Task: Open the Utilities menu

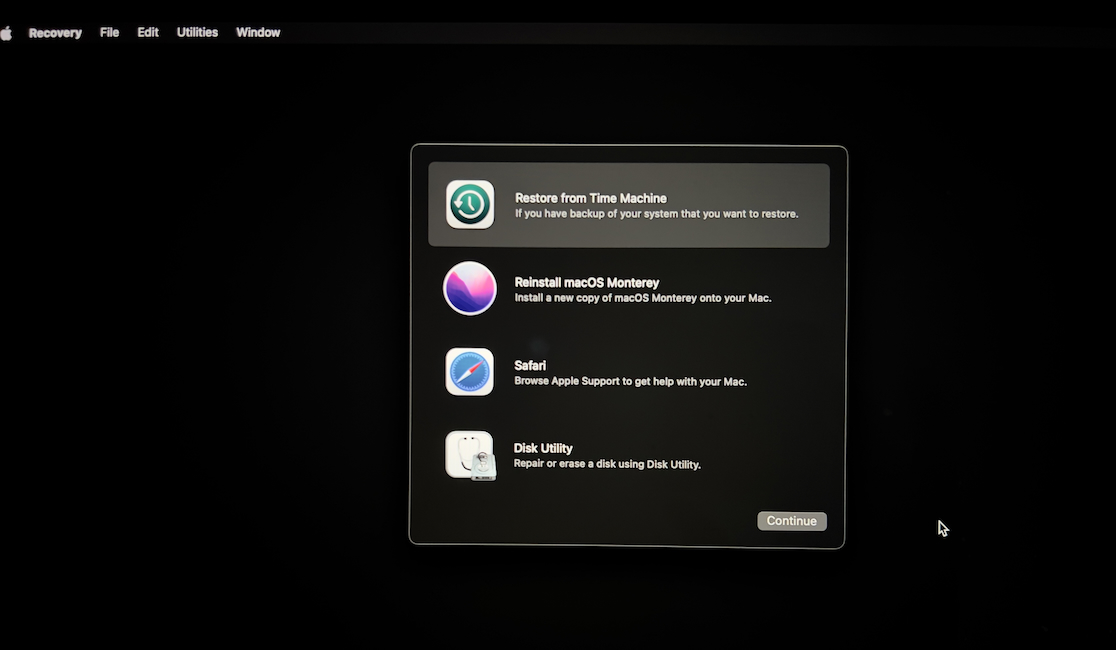Action: pos(197,32)
